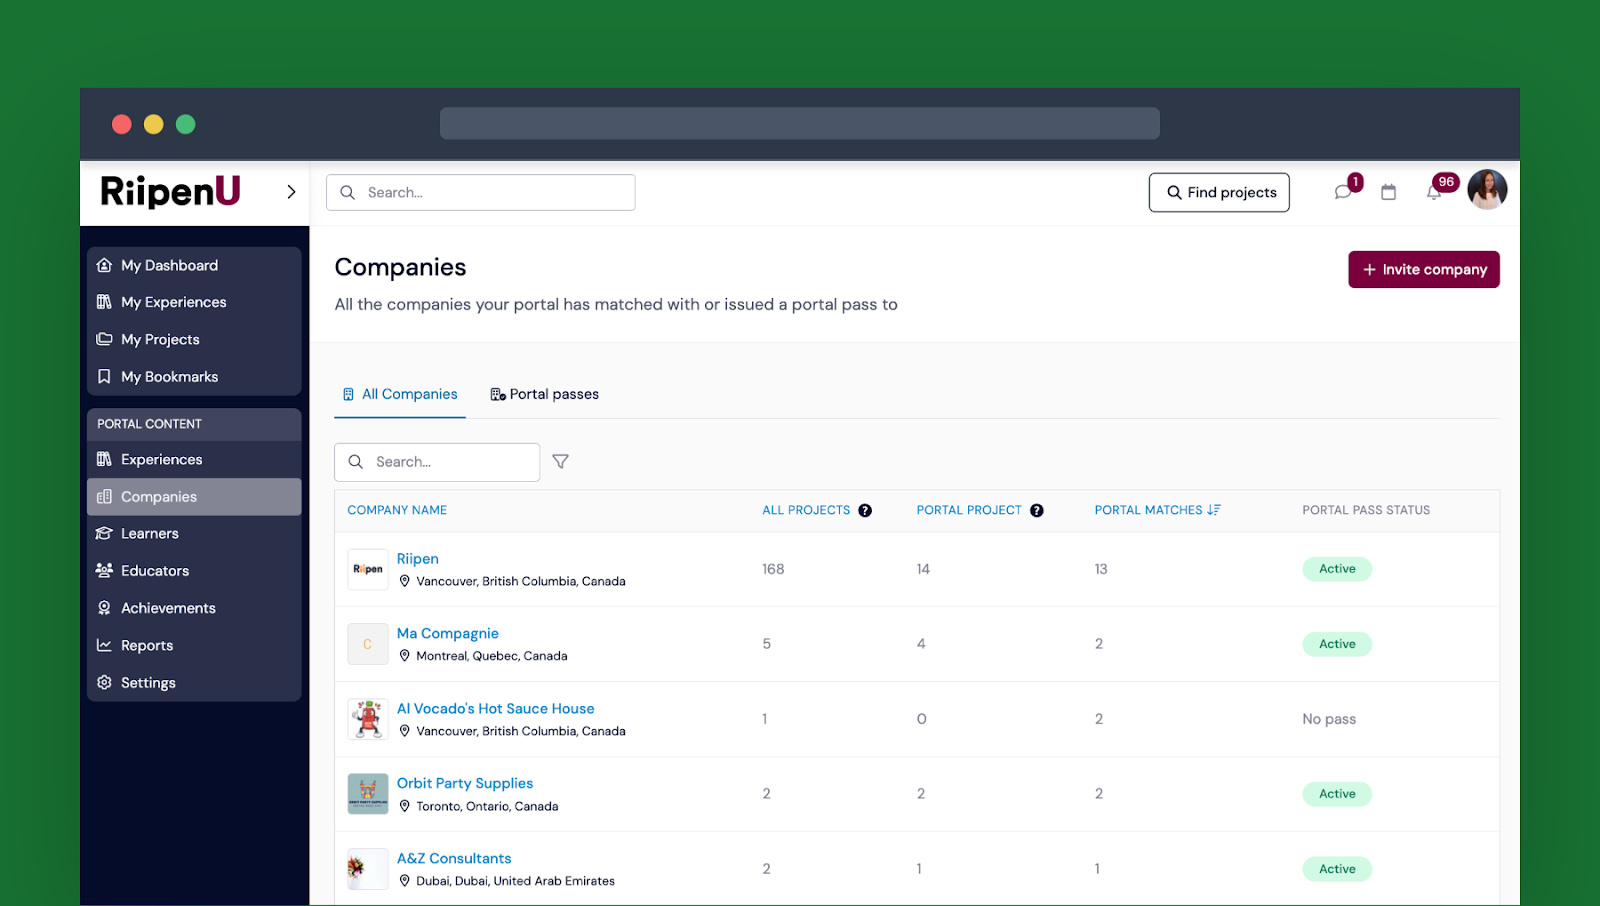This screenshot has height=906, width=1600.
Task: Click Active status badge for Ma Compagnie
Action: 1337,644
